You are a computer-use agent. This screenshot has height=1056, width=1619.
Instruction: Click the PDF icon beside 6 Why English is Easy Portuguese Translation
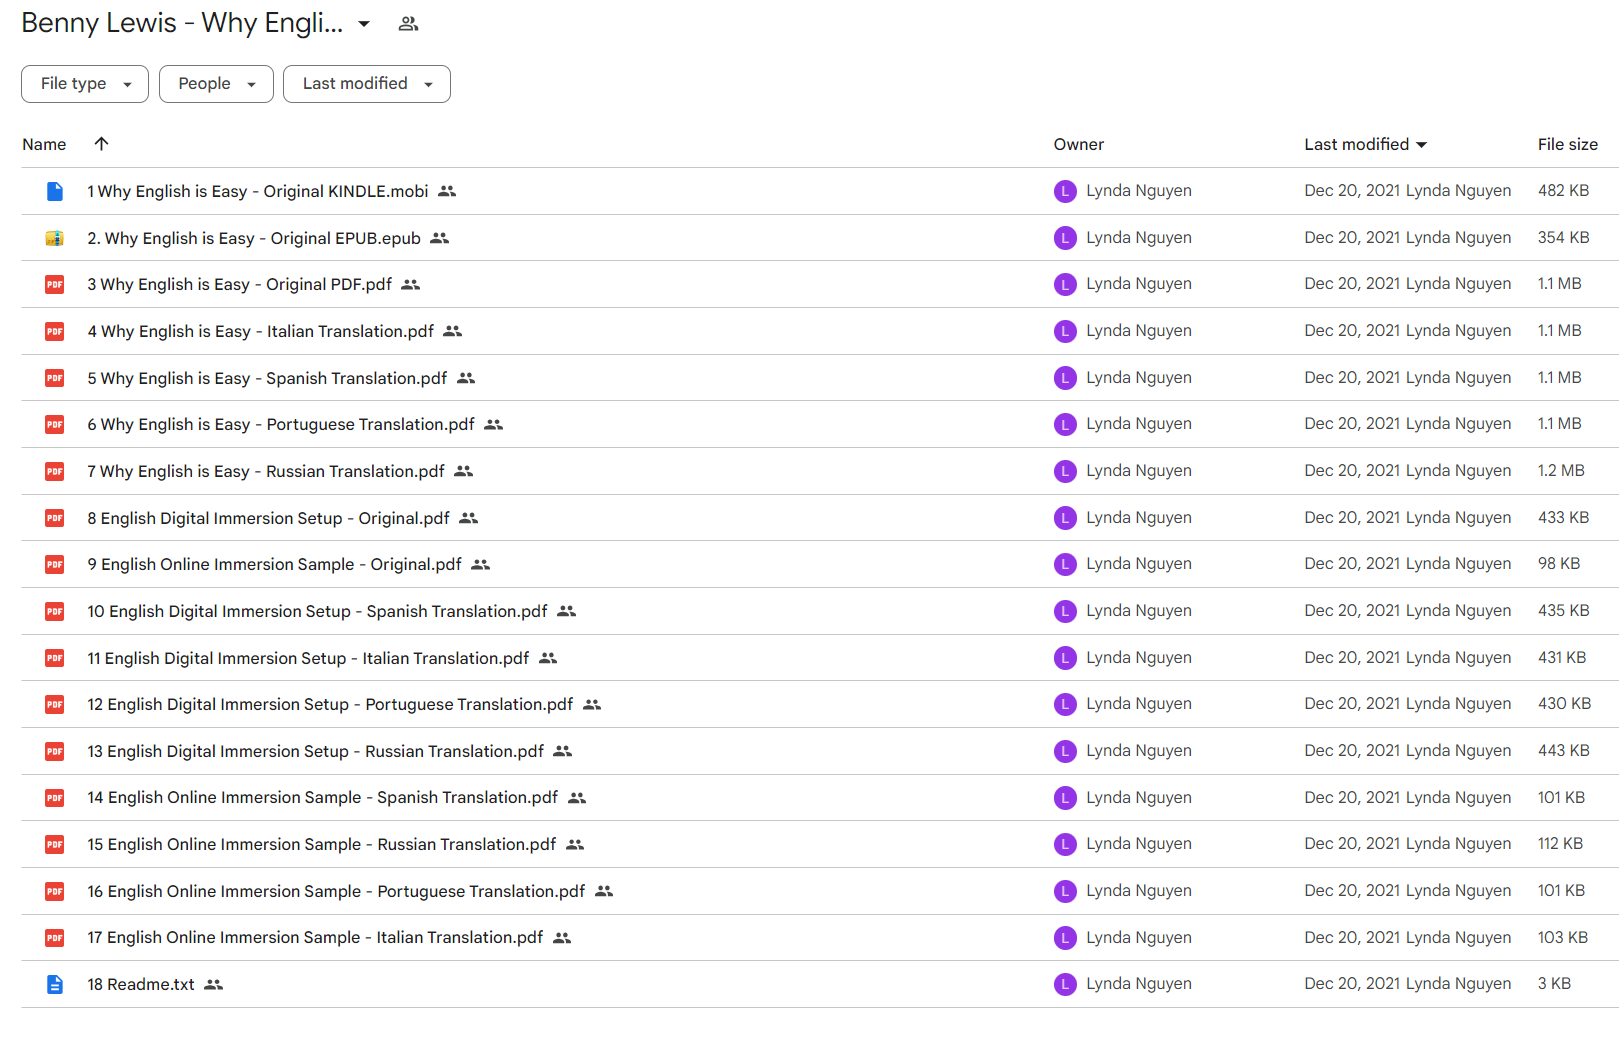click(55, 425)
